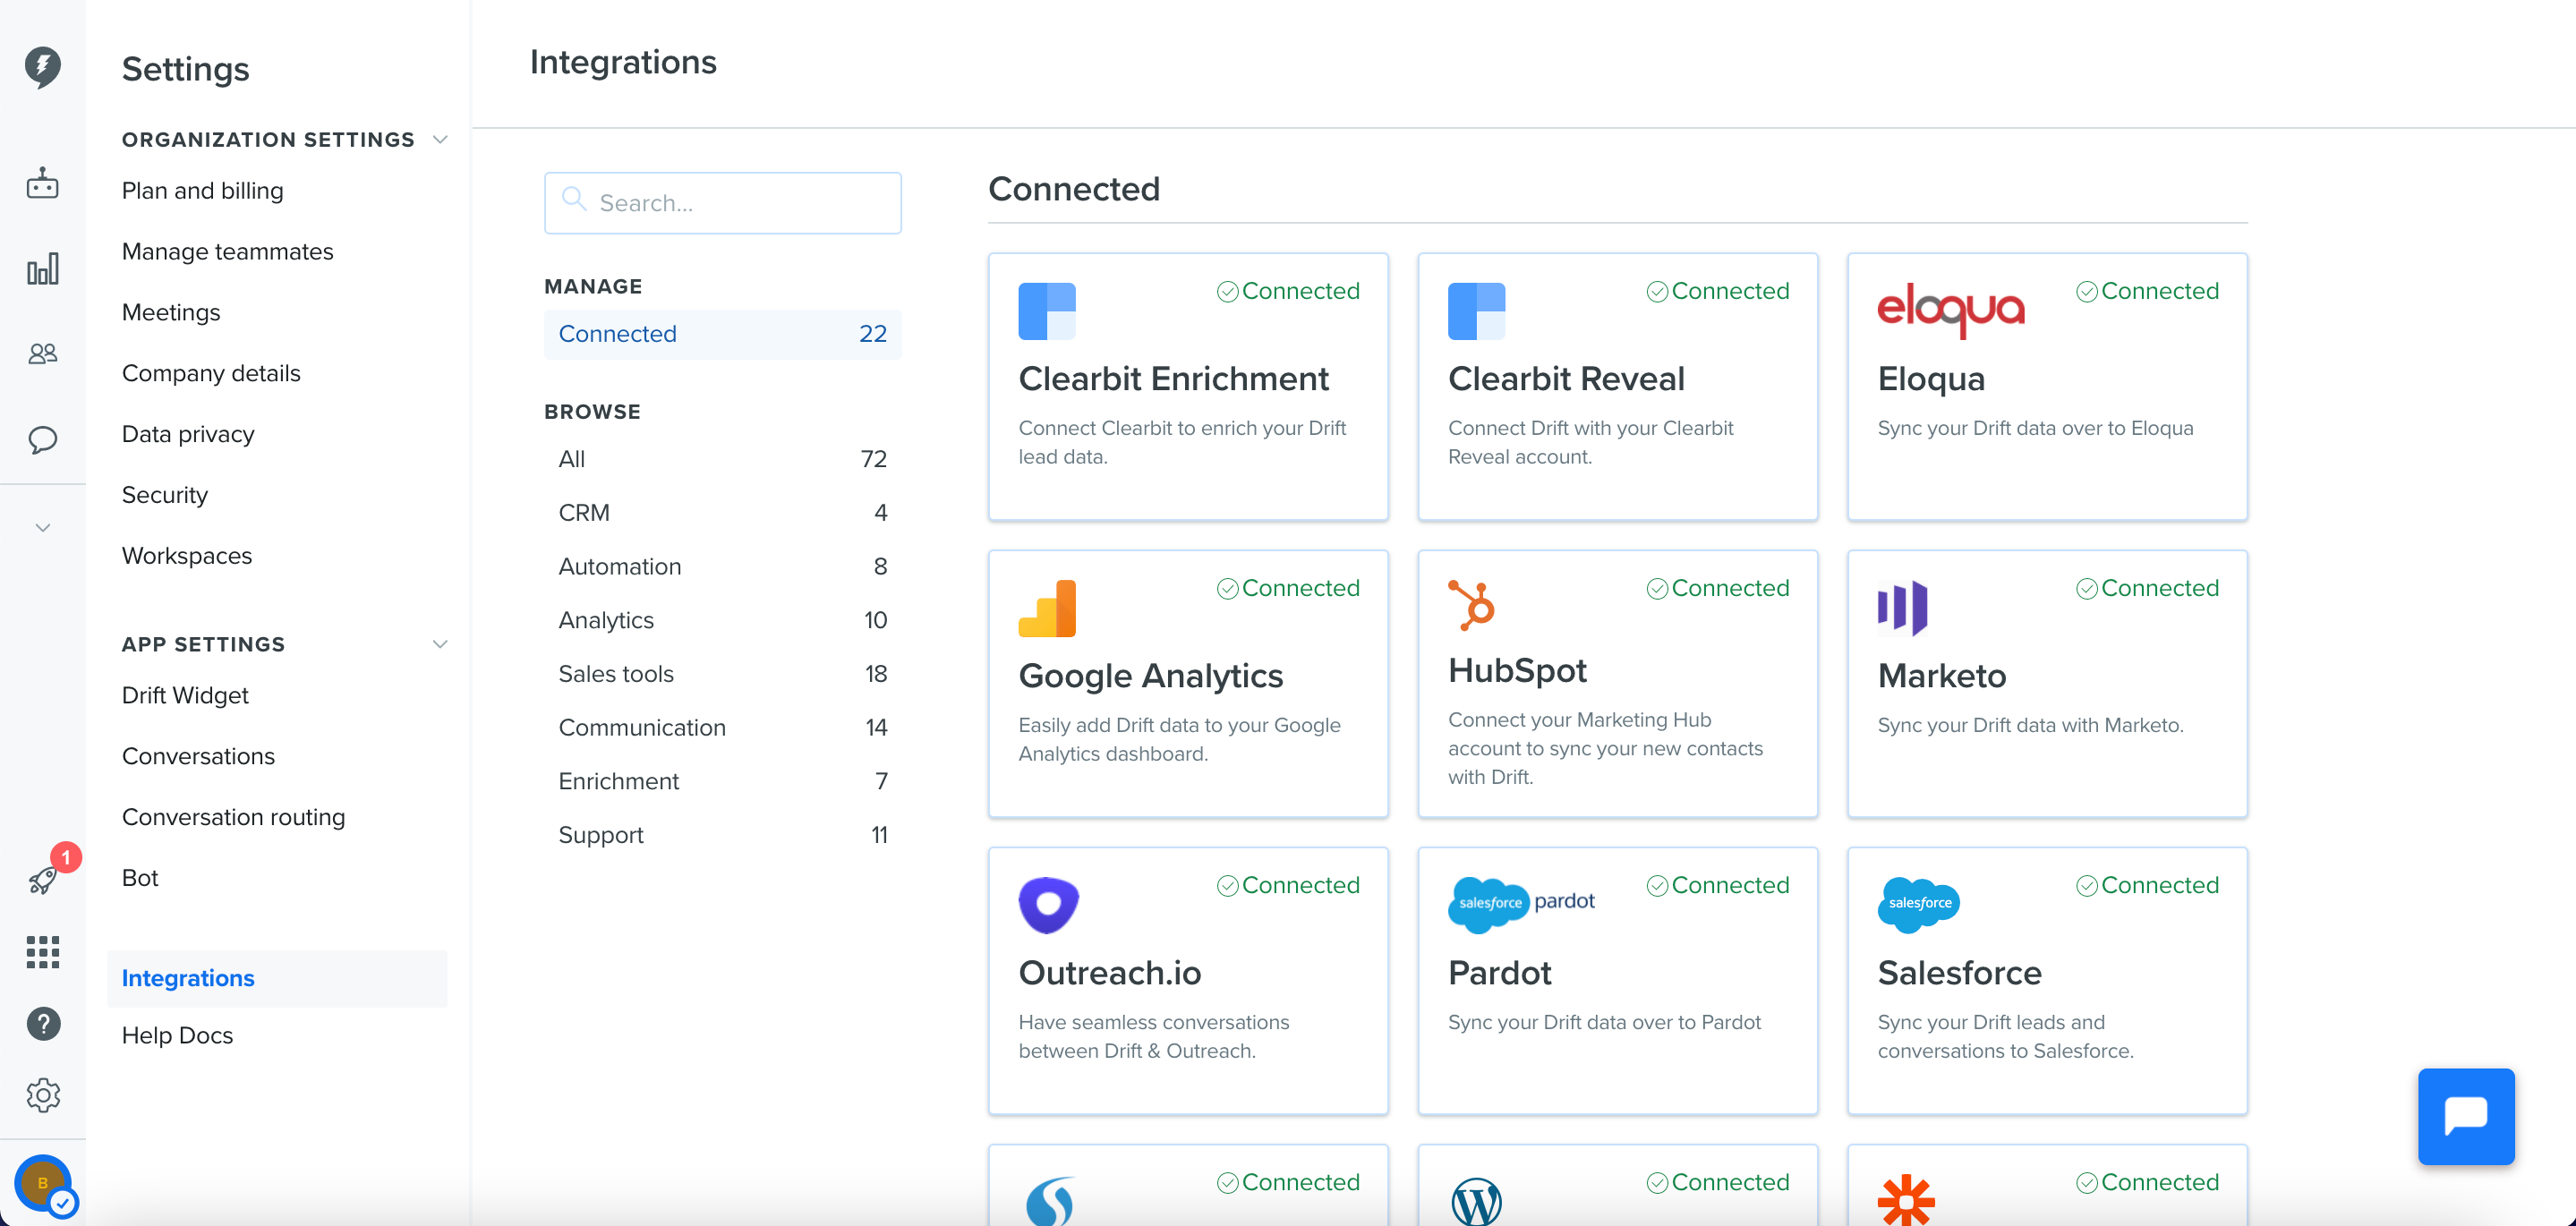Open the apps grid icon
Screen dimensions: 2576x1226
click(x=42, y=952)
